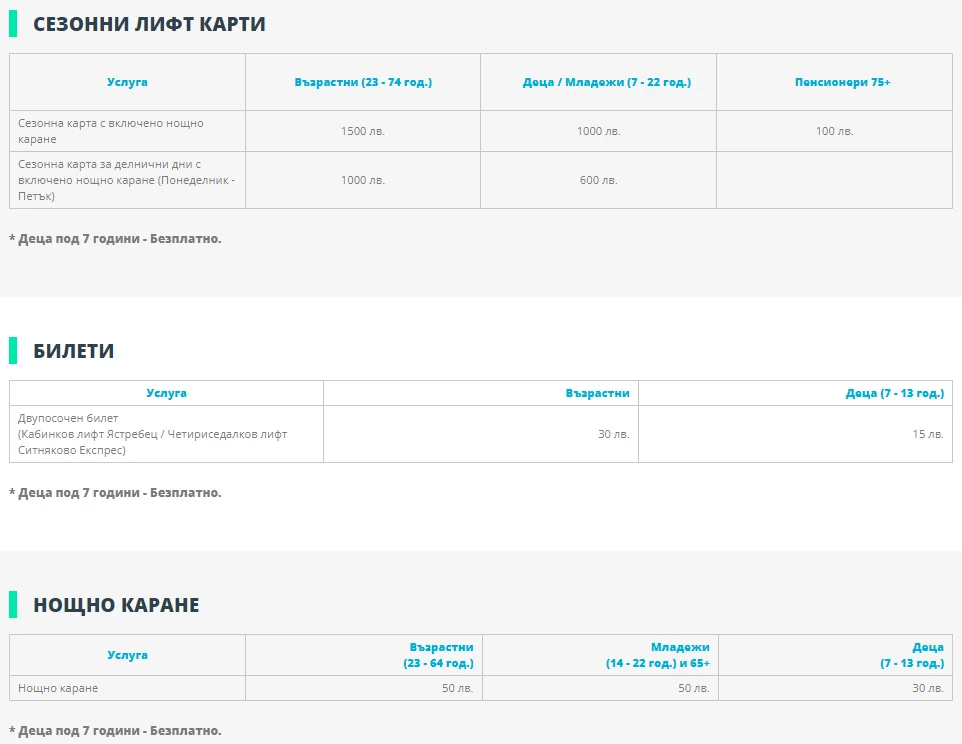Image resolution: width=962 pixels, height=744 pixels.
Task: Click the 30 лв. children's night skiing price
Action: (927, 688)
